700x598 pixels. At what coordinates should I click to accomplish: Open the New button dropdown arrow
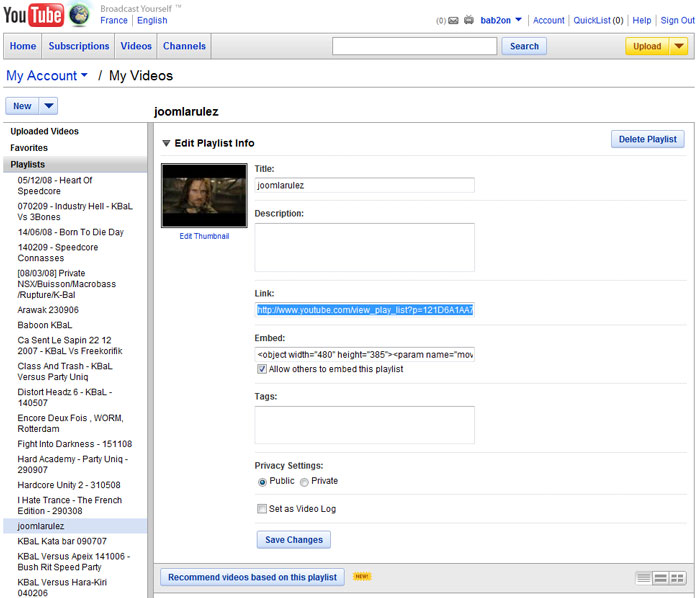pos(49,106)
